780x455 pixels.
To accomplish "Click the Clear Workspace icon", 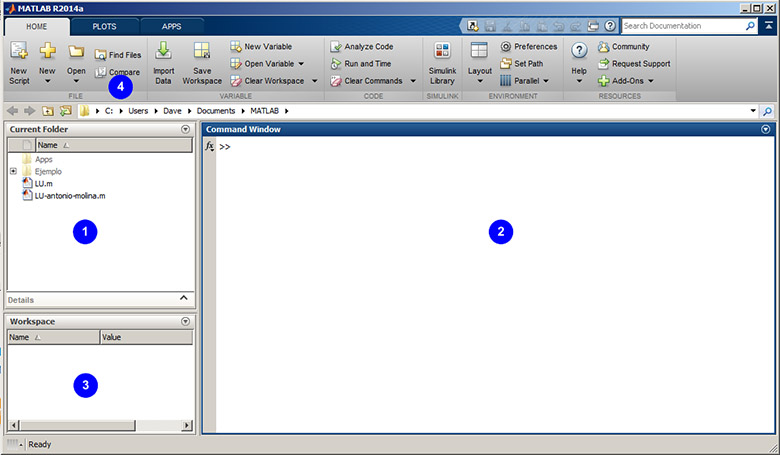I will (x=236, y=81).
